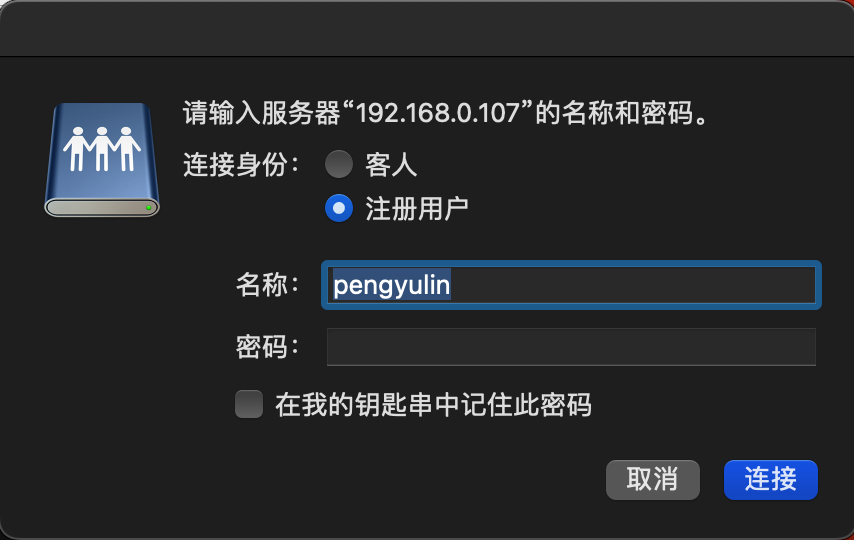Click the highlighted pengyulin text
The height and width of the screenshot is (540, 854).
[392, 286]
